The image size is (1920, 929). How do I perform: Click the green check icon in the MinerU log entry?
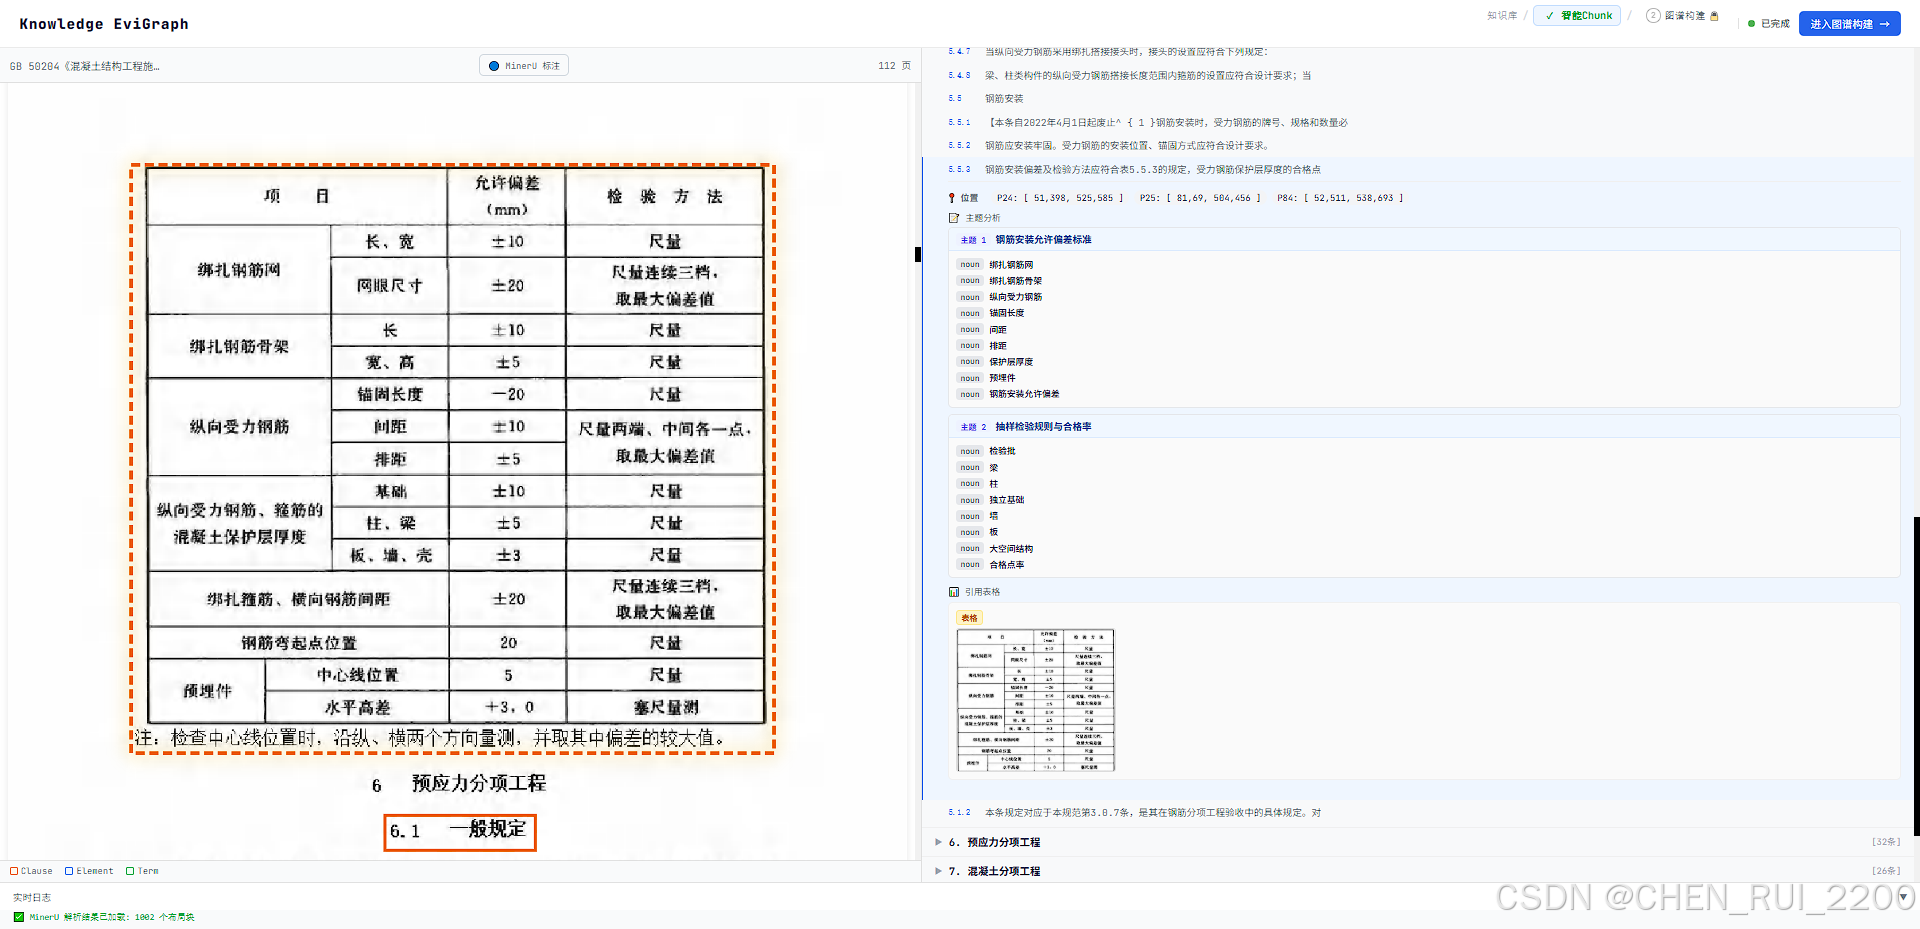tap(19, 917)
